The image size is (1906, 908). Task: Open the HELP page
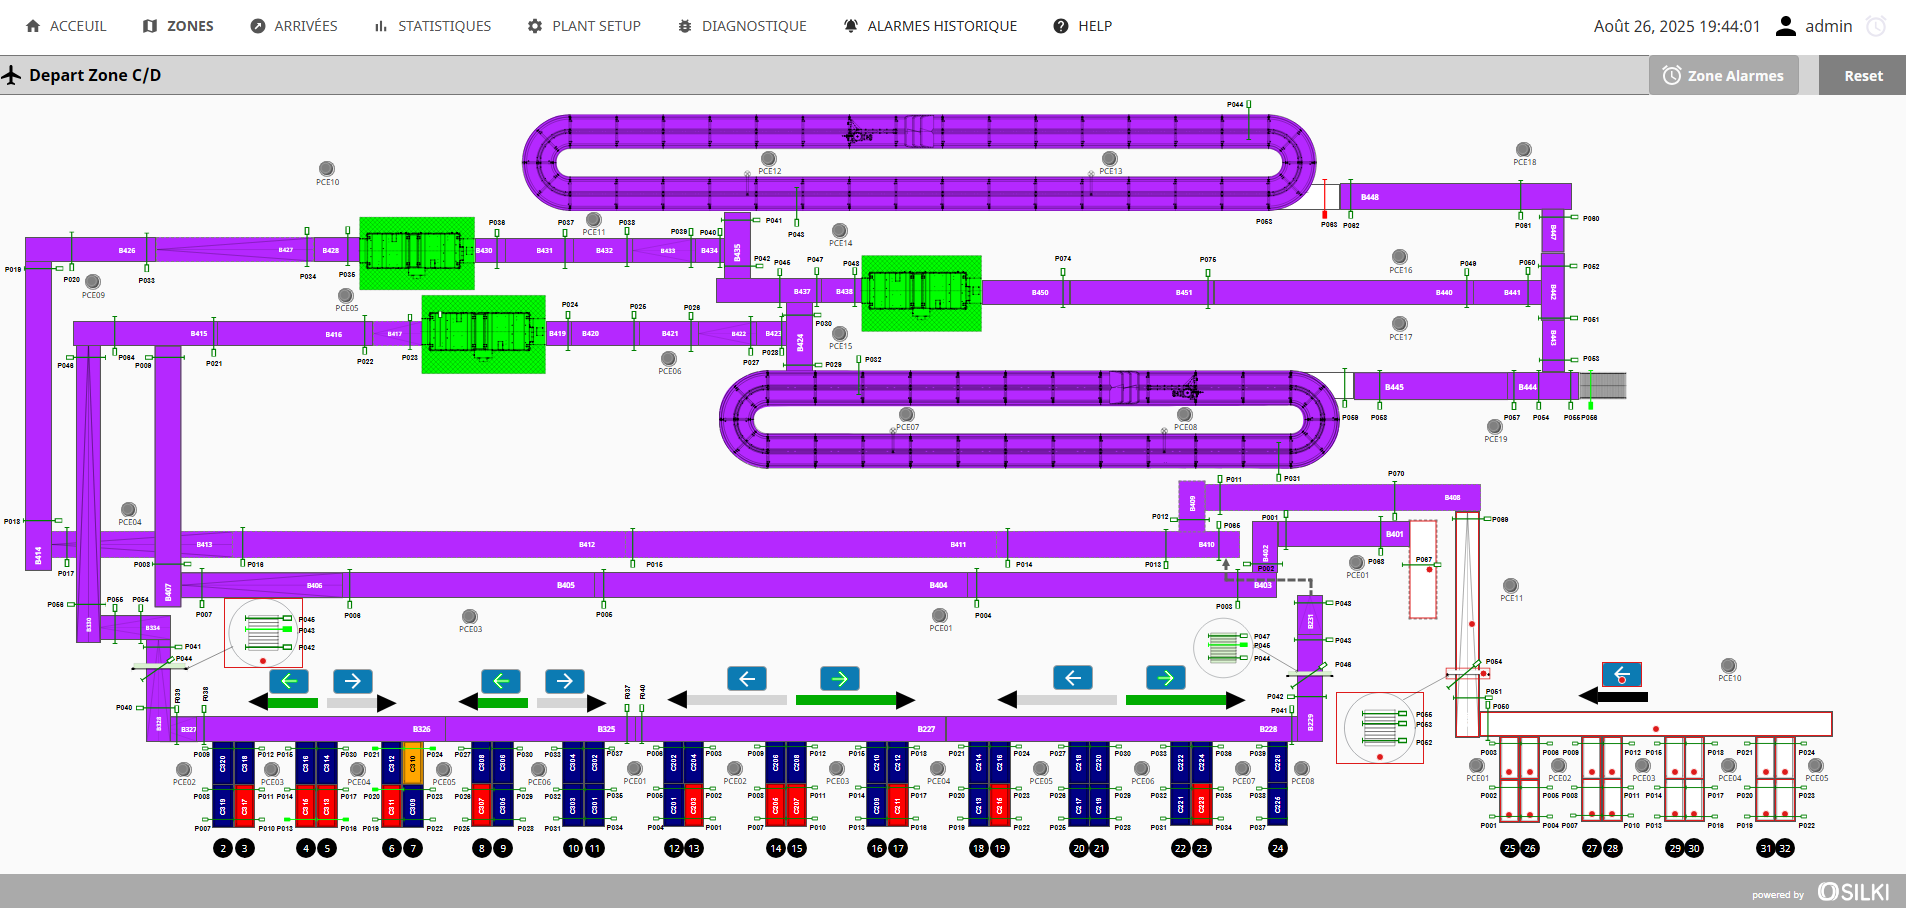click(x=1082, y=26)
